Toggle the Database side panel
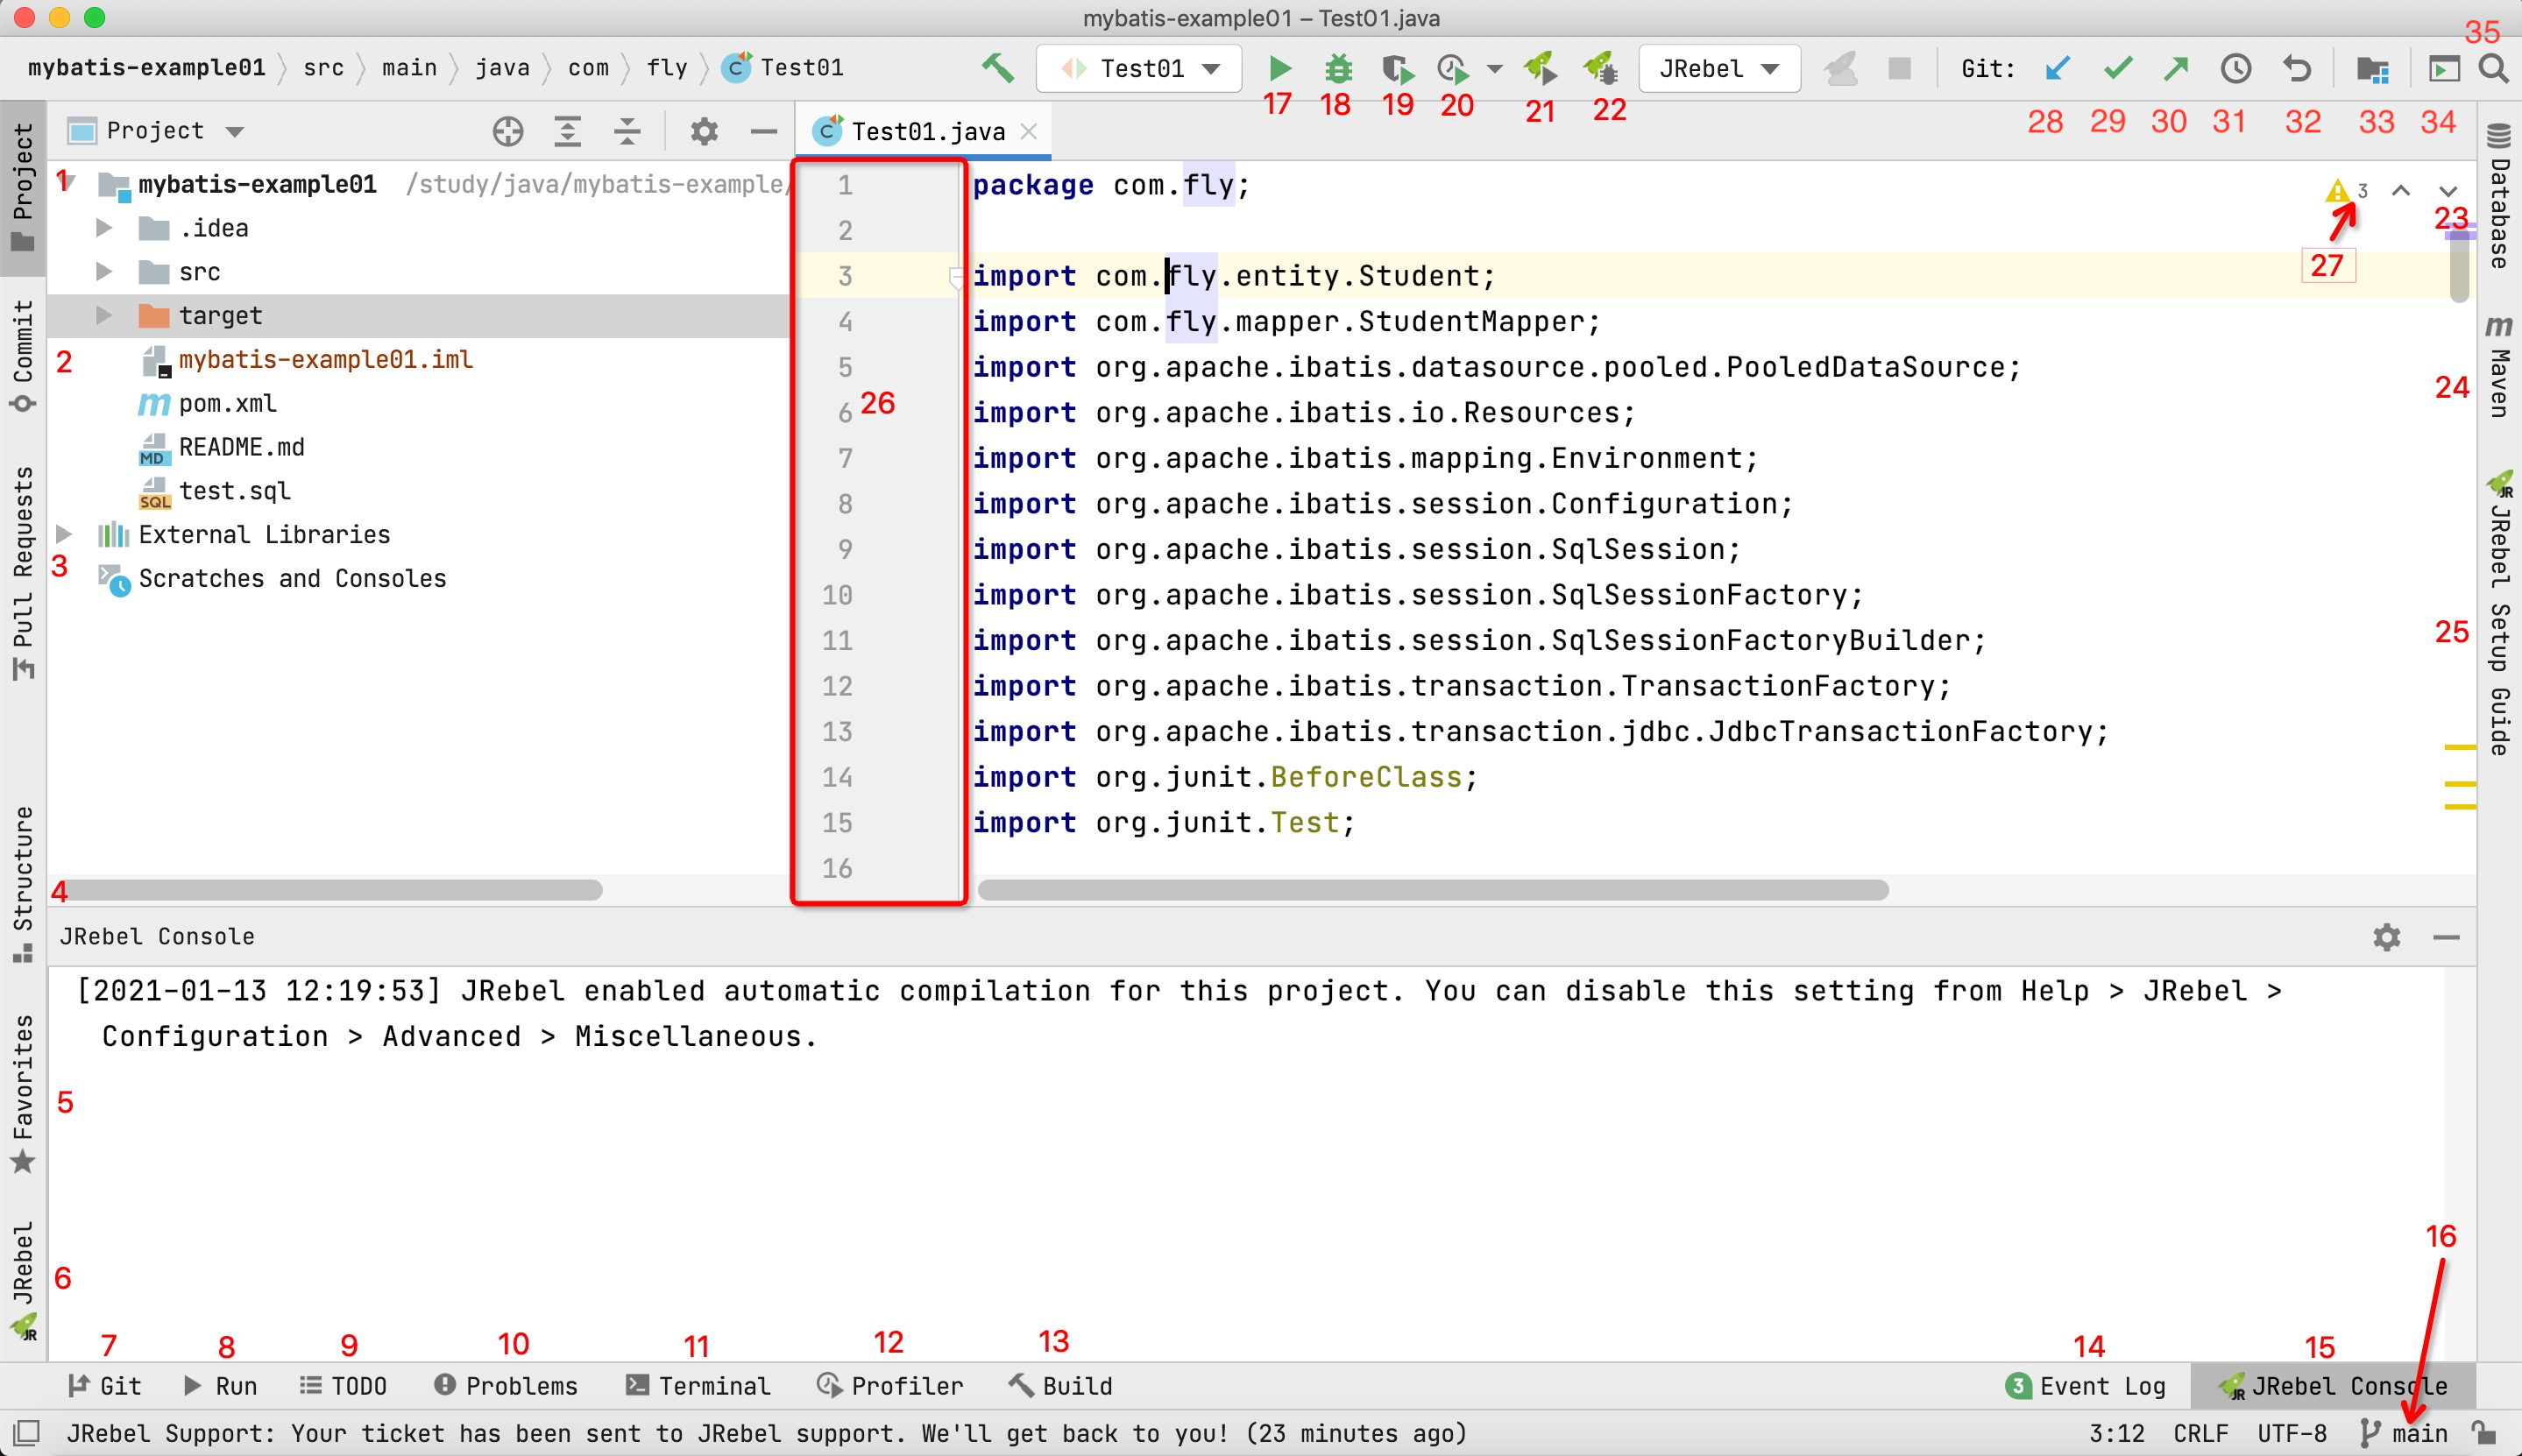2522x1456 pixels. [2499, 196]
